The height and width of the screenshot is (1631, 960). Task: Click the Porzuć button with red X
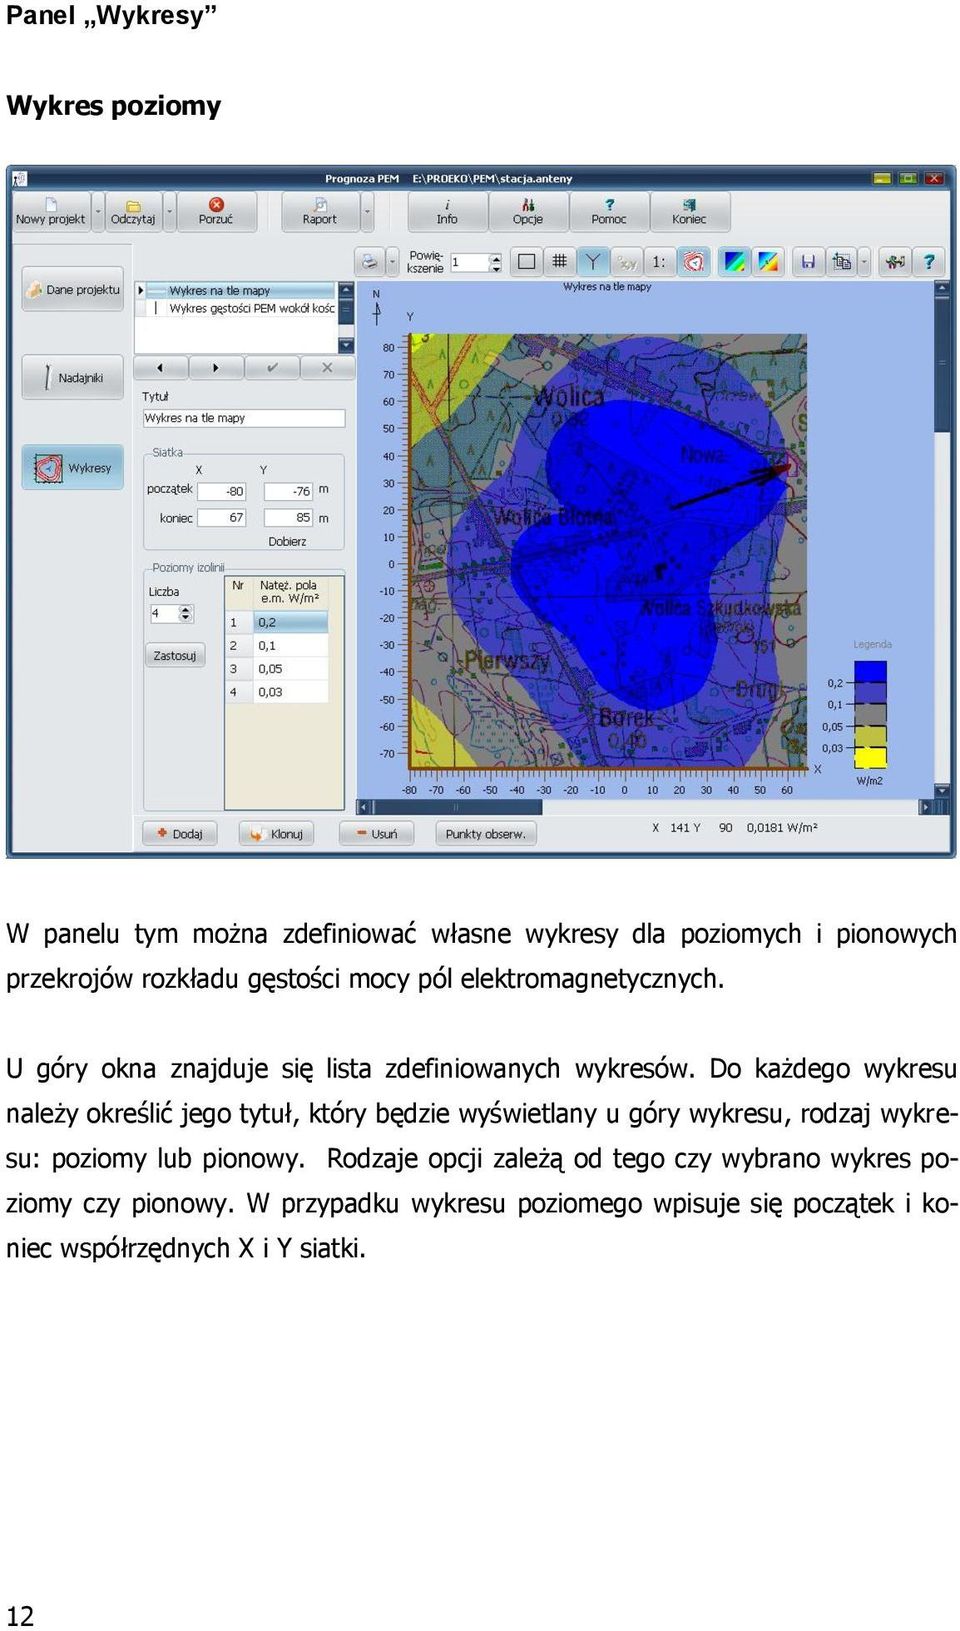(x=216, y=212)
